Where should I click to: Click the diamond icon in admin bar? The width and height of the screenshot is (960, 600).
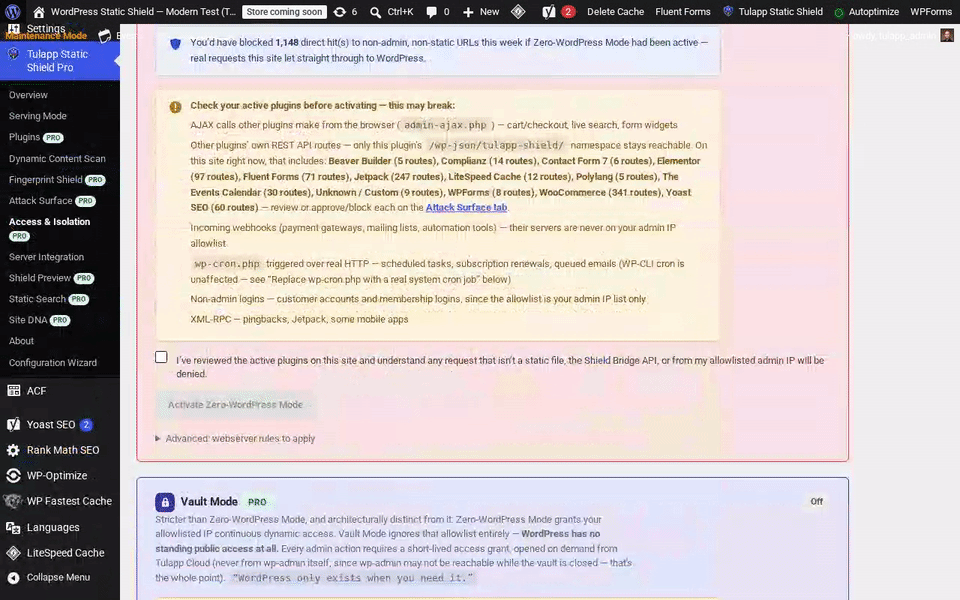click(518, 12)
